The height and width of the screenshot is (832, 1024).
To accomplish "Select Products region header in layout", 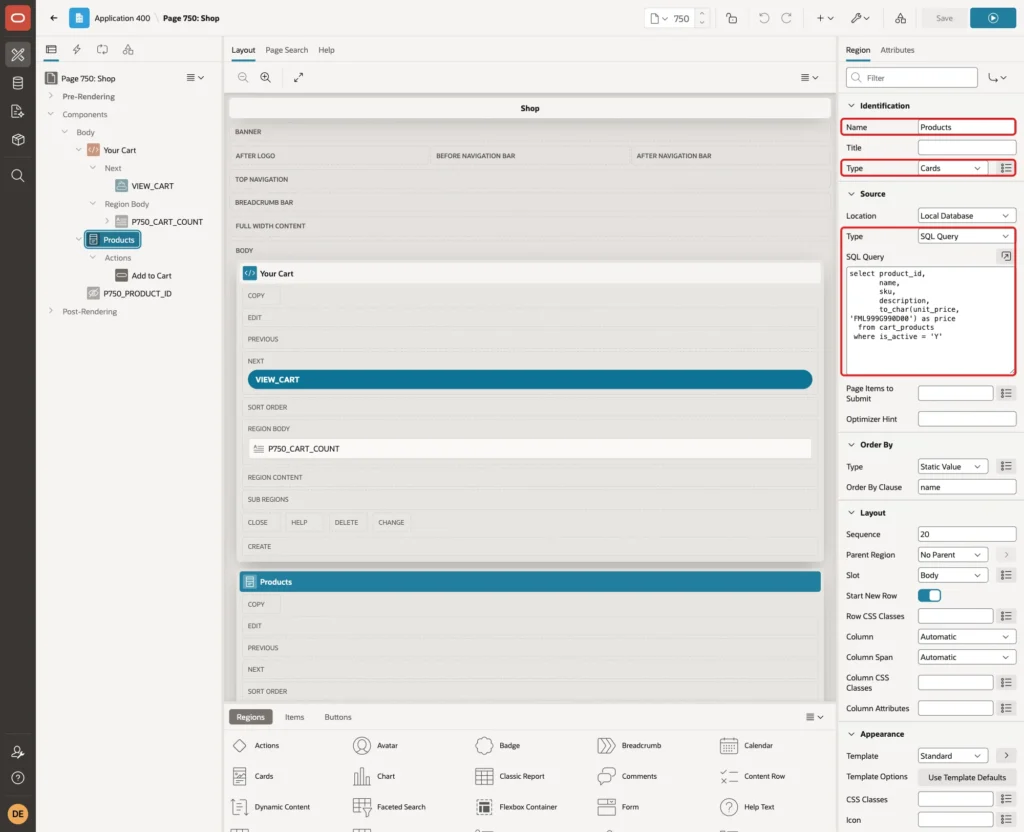I will point(530,582).
